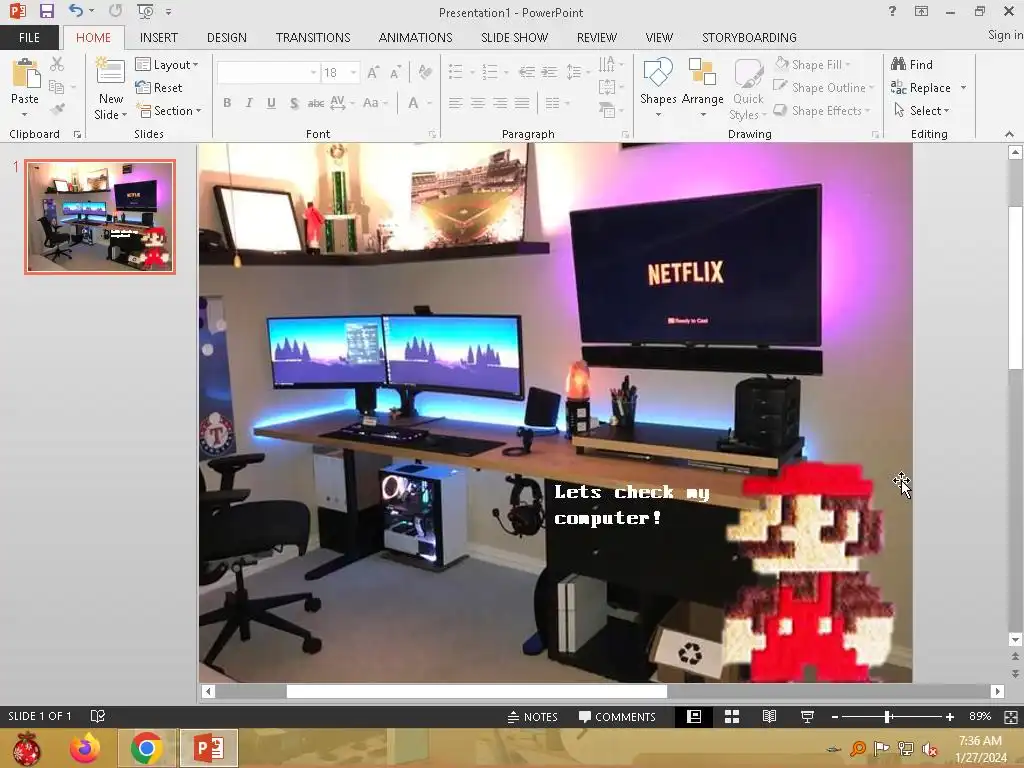The width and height of the screenshot is (1024, 768).
Task: Click the Save icon in quick access toolbar
Action: click(46, 11)
